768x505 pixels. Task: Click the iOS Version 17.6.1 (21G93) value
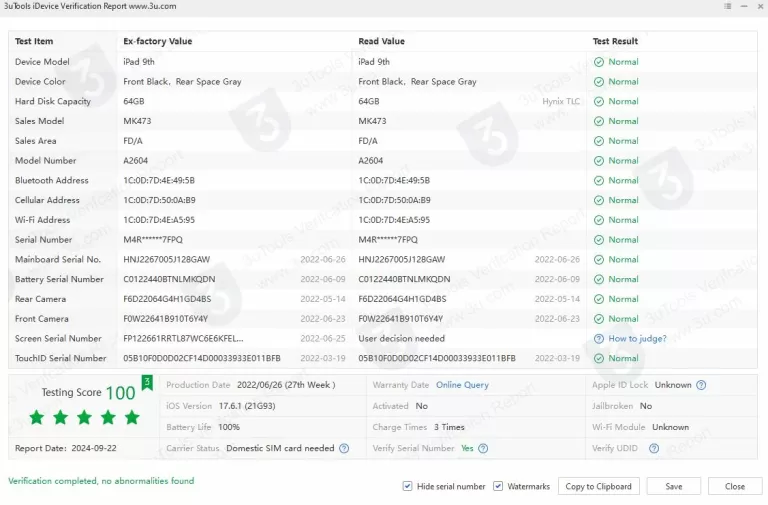[247, 406]
